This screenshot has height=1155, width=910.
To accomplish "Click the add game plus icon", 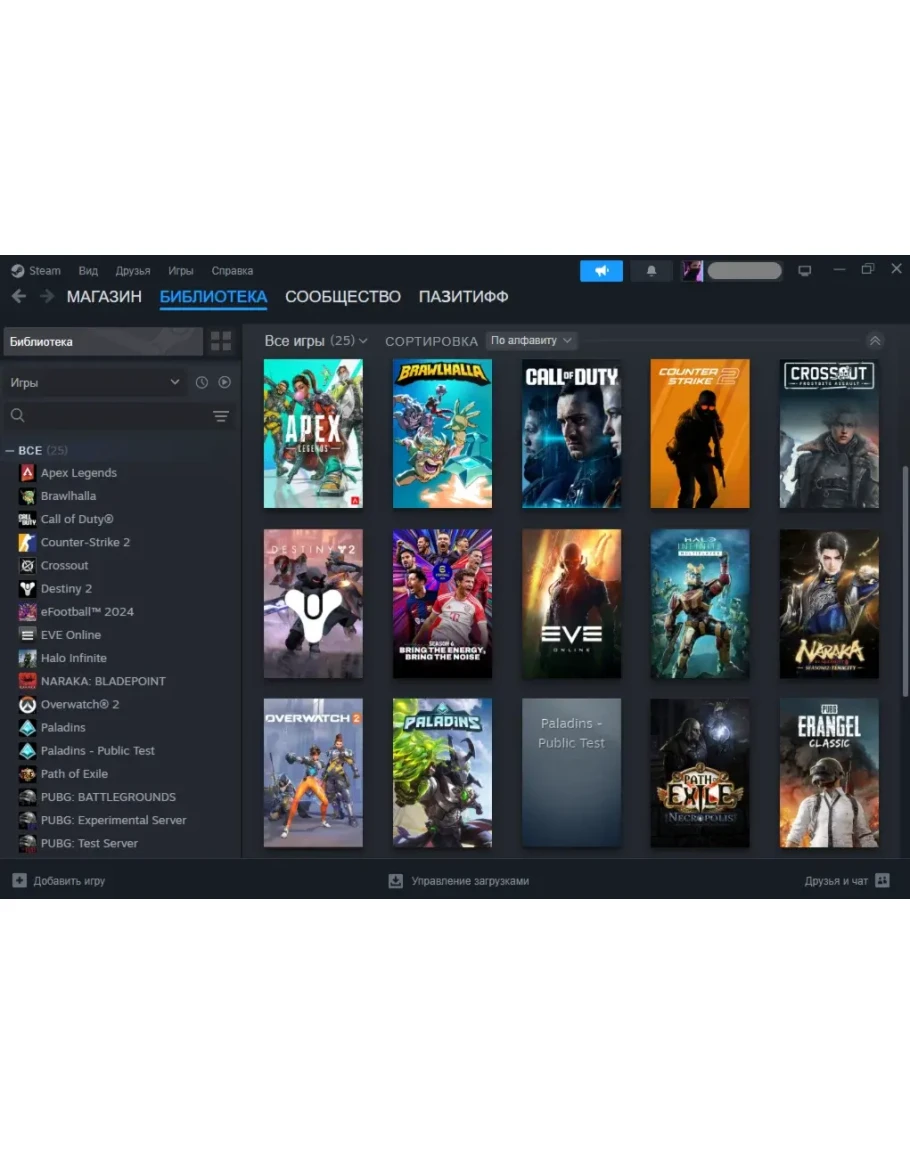I will 20,881.
